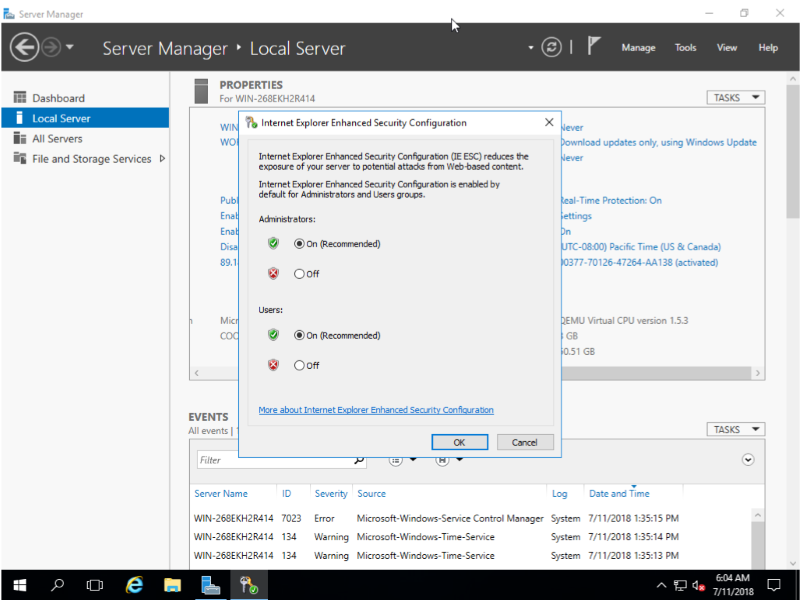Sort events by Severity column
Image resolution: width=800 pixels, height=600 pixels.
(x=331, y=493)
